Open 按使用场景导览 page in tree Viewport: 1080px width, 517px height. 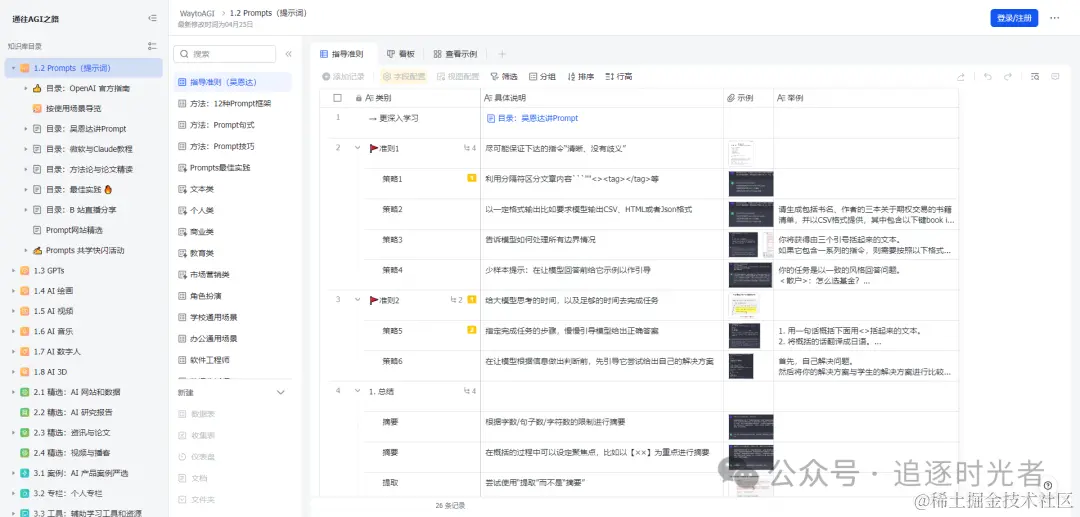[74, 109]
